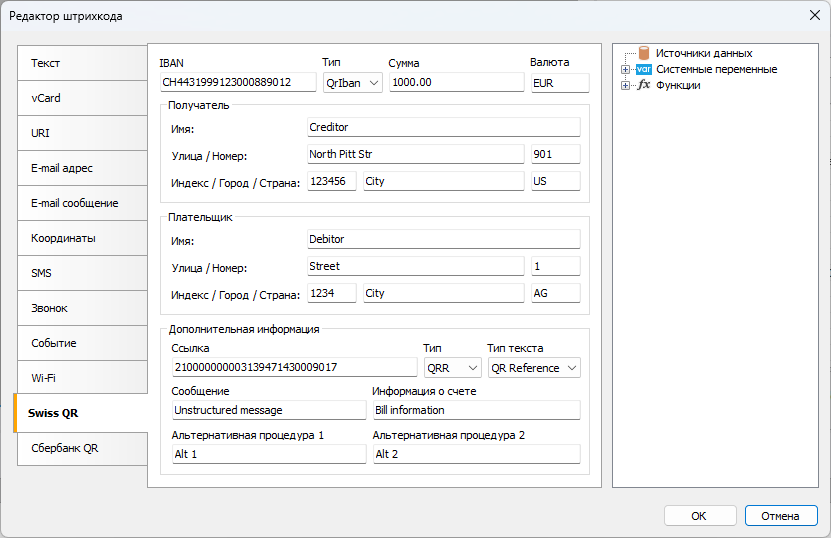Click the Debitor name field
This screenshot has height=538, width=831.
tap(444, 239)
